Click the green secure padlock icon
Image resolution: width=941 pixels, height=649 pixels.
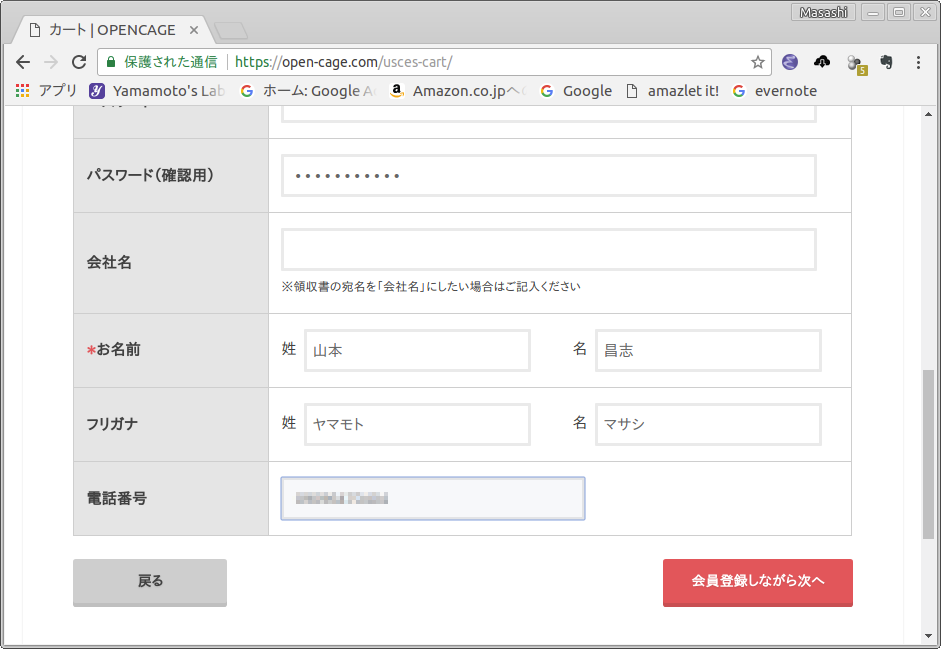(111, 62)
